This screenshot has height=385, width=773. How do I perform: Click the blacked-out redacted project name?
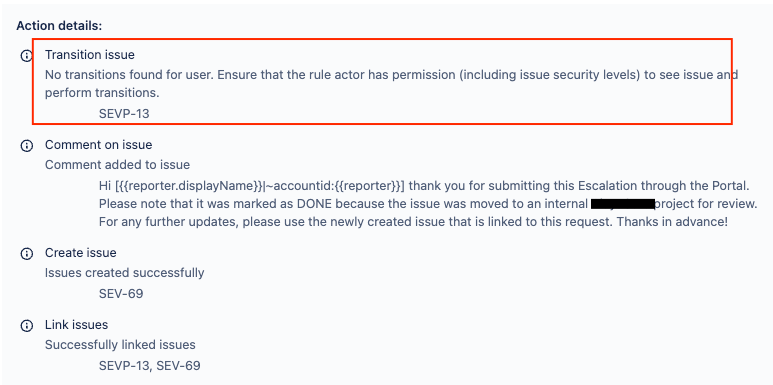pyautogui.click(x=622, y=204)
